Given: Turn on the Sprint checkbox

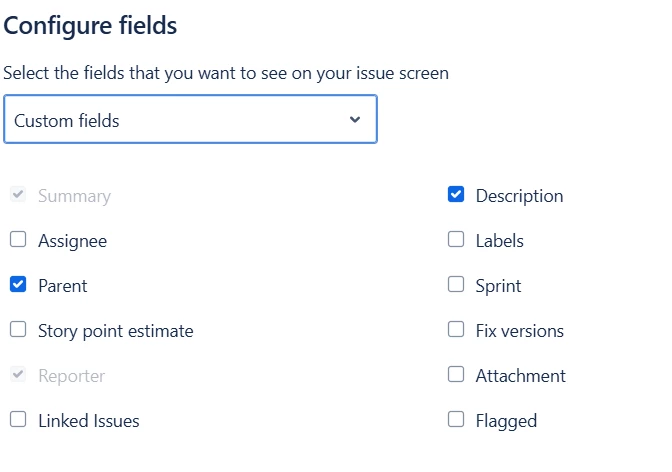Looking at the screenshot, I should pyautogui.click(x=456, y=285).
